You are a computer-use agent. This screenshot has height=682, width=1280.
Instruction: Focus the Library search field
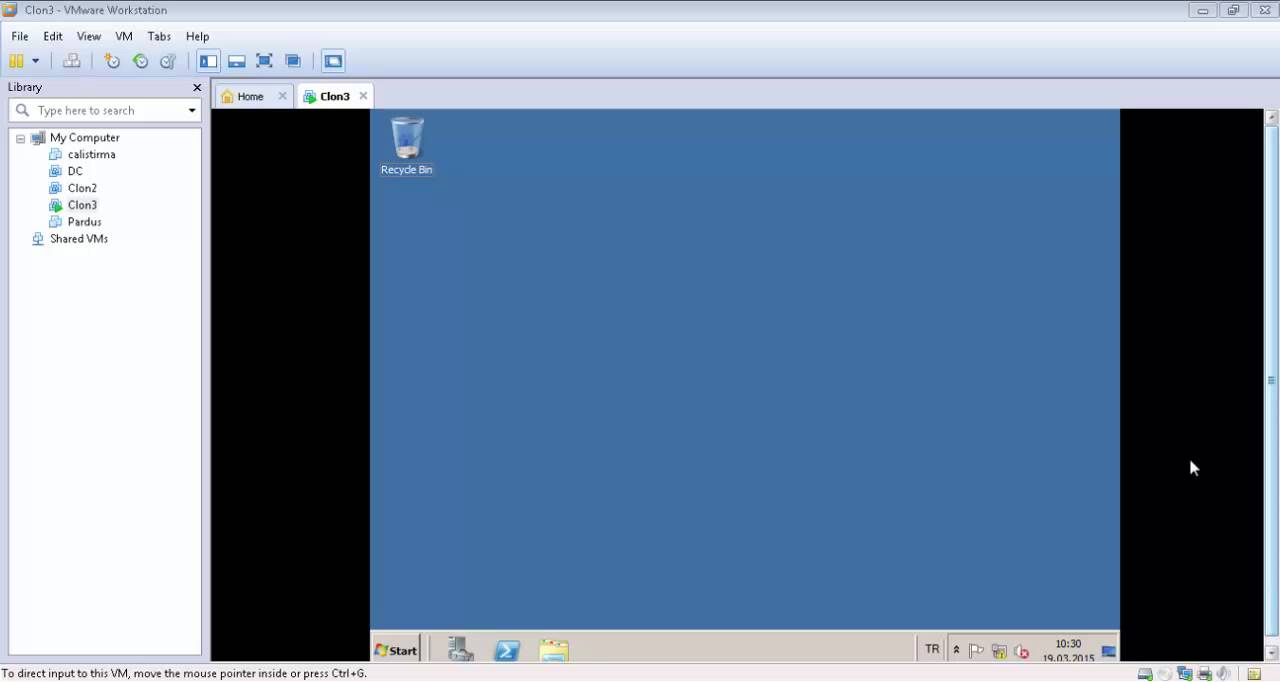[x=105, y=110]
